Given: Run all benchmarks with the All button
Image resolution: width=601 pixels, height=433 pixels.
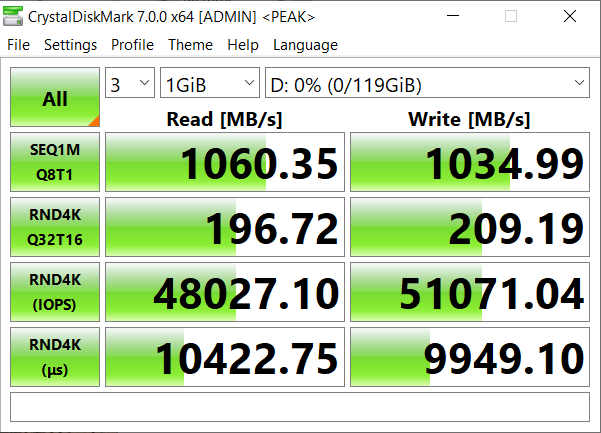Looking at the screenshot, I should [x=55, y=98].
